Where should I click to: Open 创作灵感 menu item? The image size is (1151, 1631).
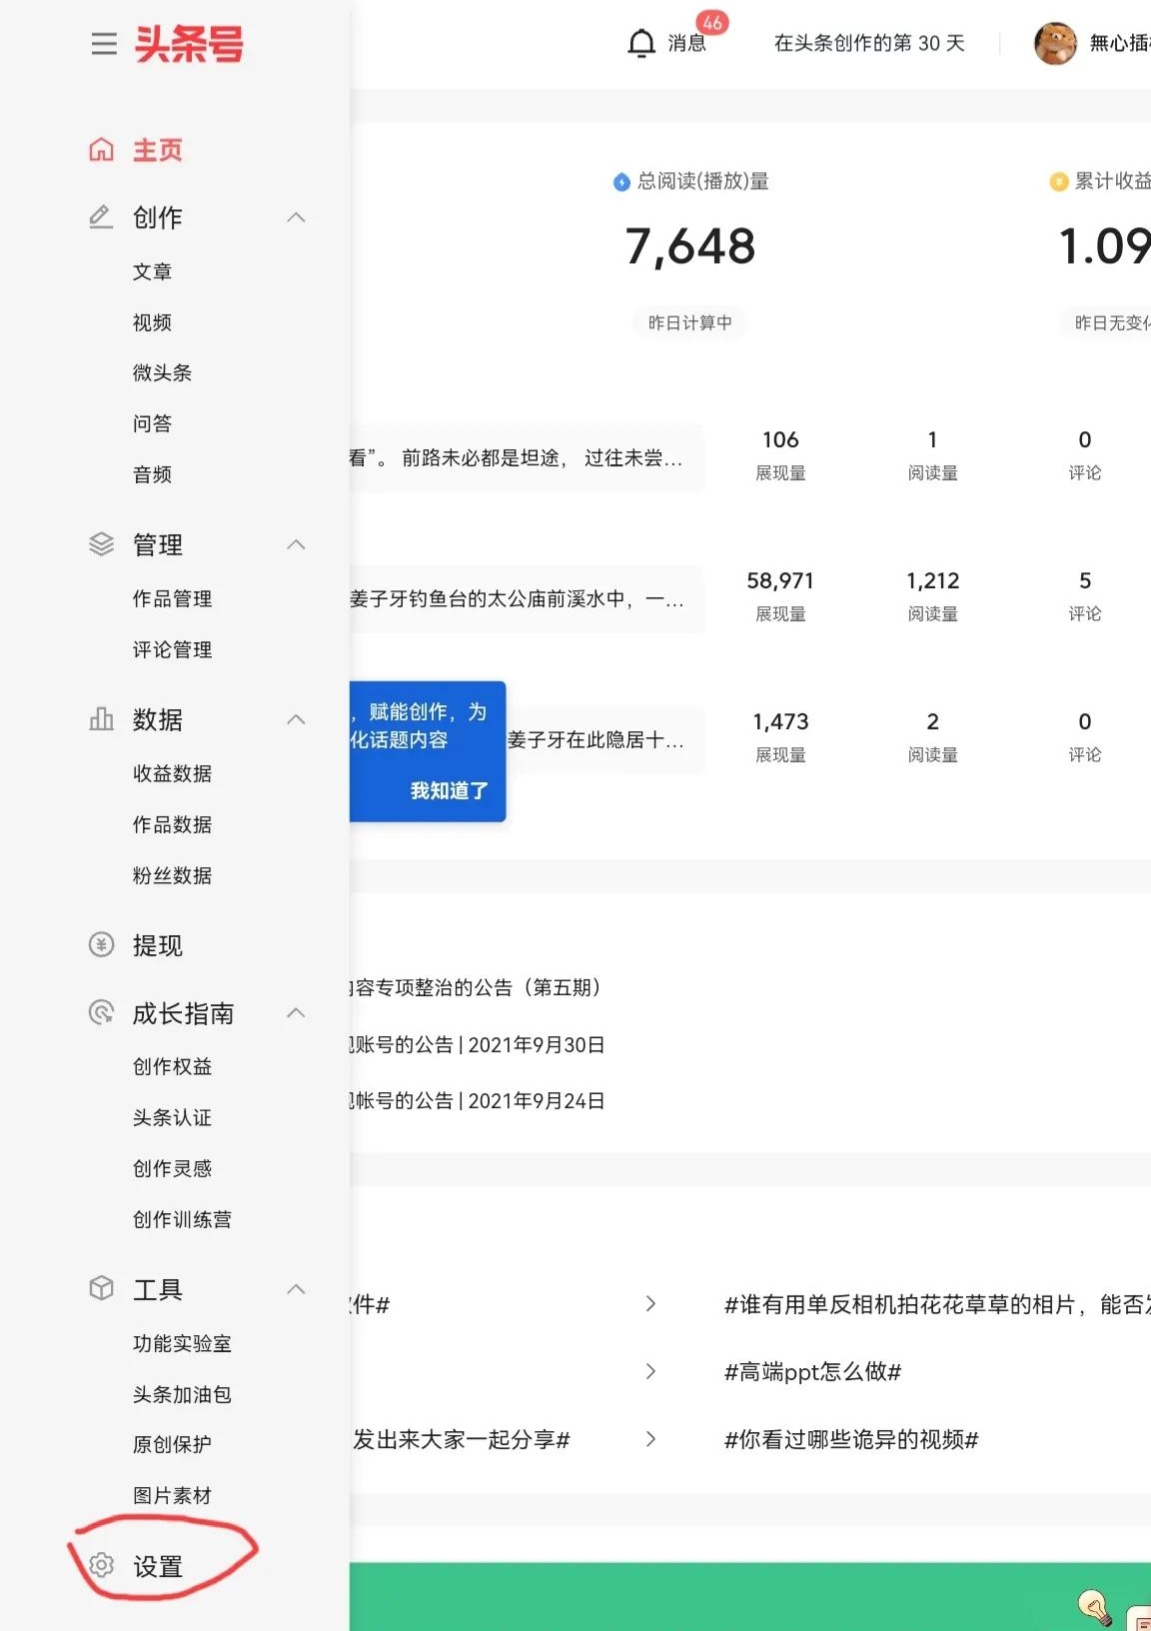tap(172, 1169)
